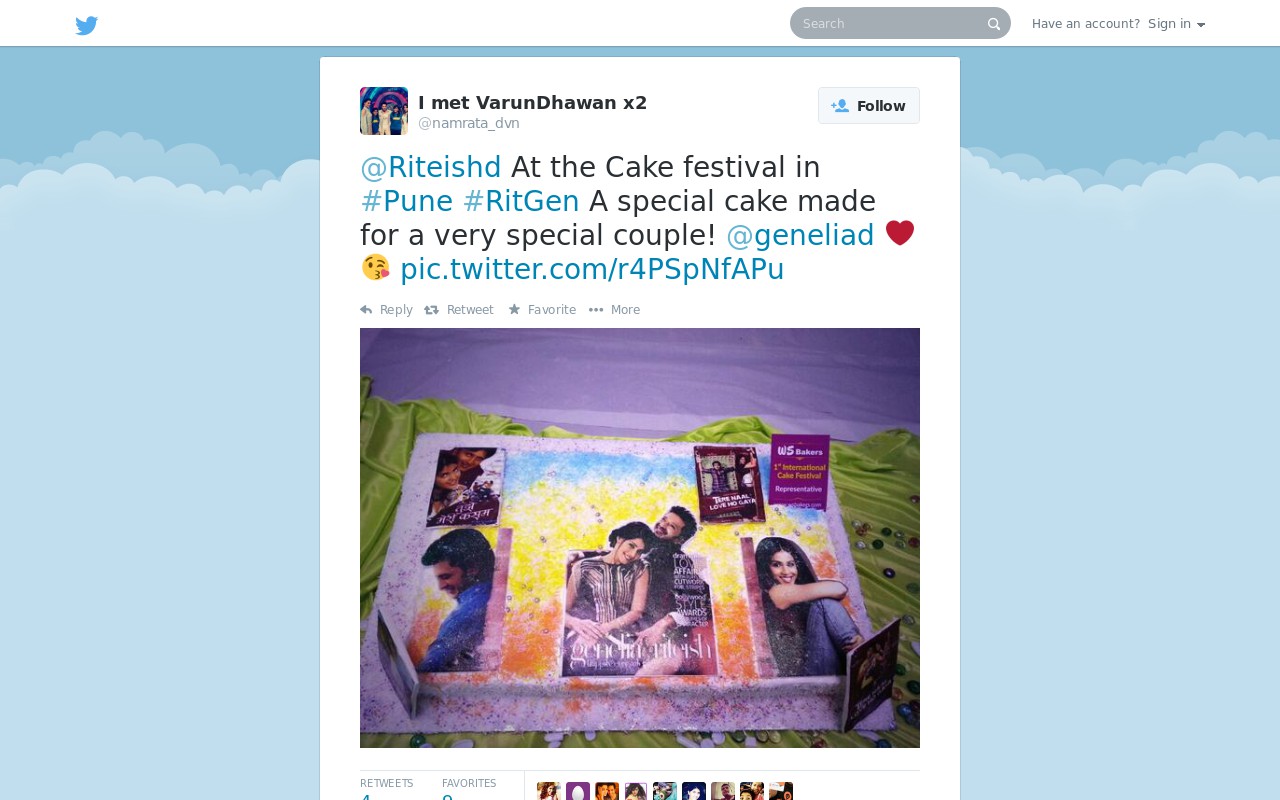
Task: Click the Favorite star icon
Action: tap(514, 310)
